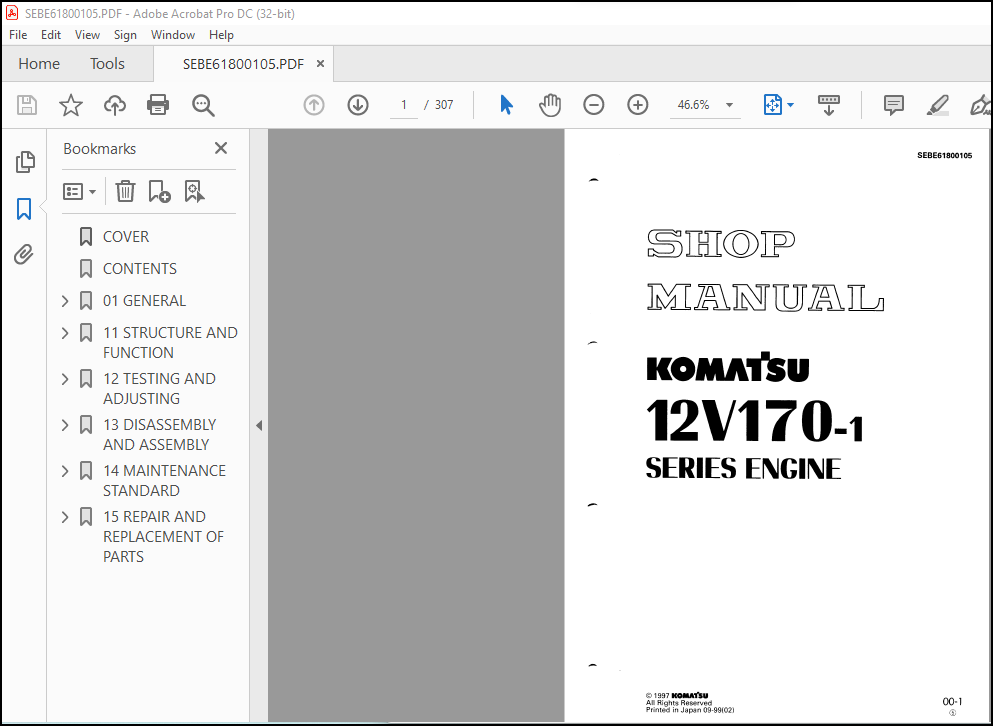The width and height of the screenshot is (993, 726).
Task: Close the SEBE61800105.PDF tab
Action: tap(320, 63)
